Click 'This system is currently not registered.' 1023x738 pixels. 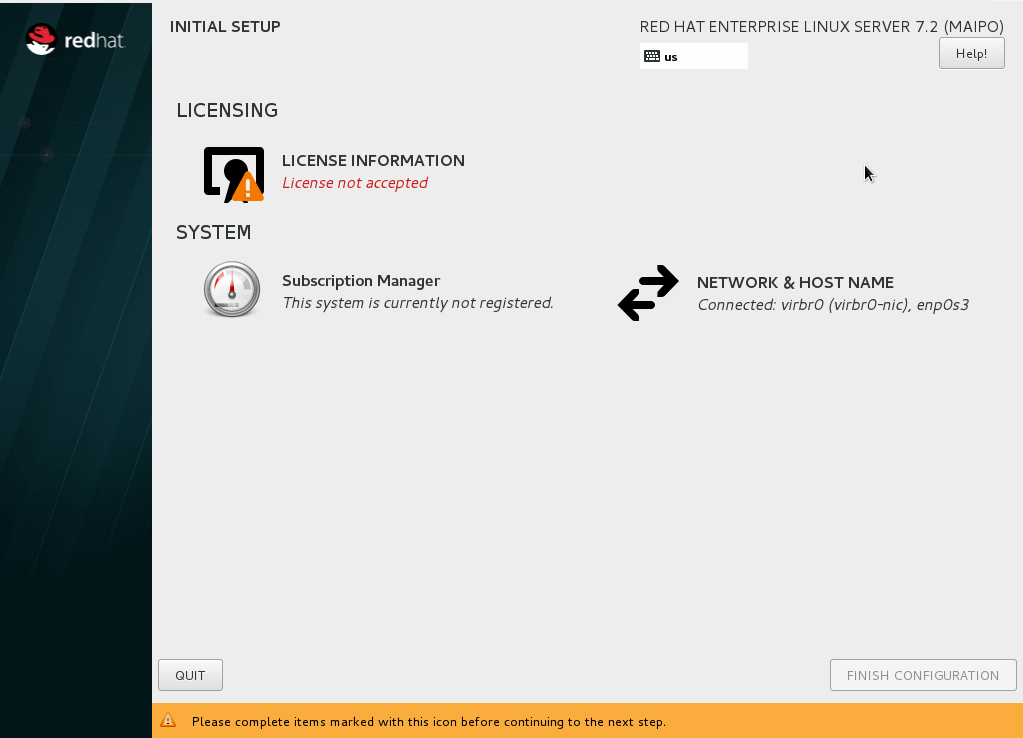point(418,303)
